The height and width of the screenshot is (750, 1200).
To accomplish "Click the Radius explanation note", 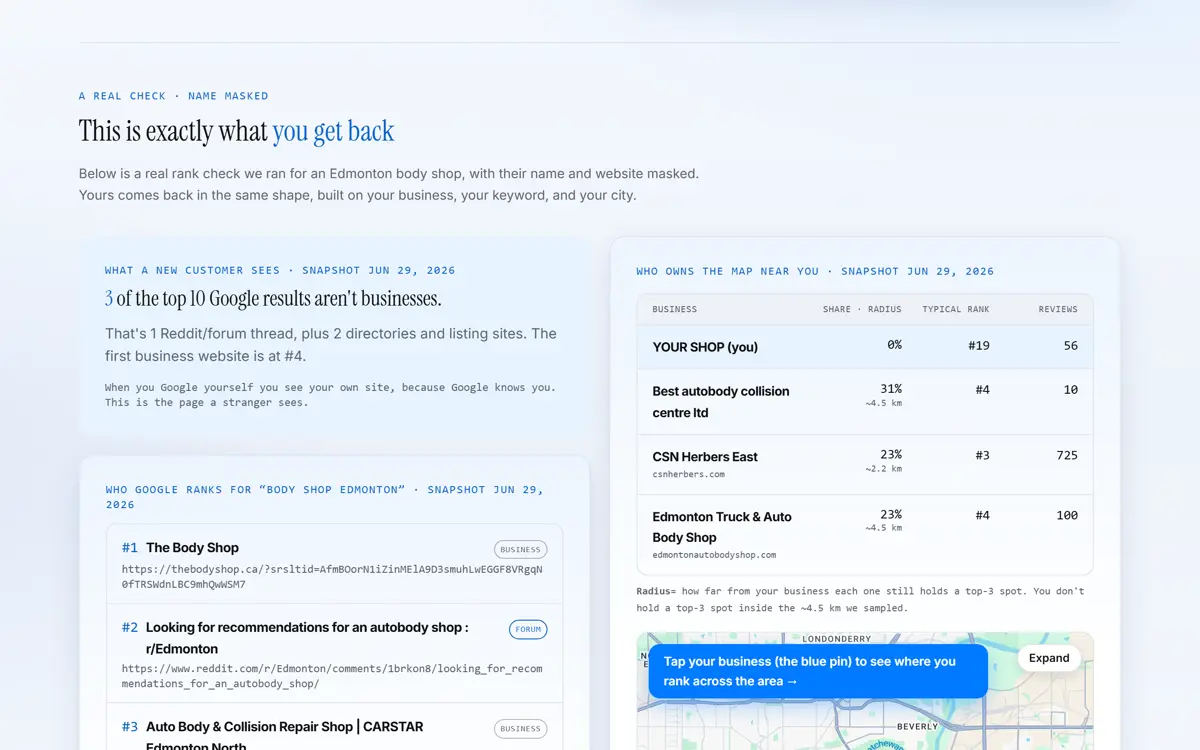I will [860, 599].
